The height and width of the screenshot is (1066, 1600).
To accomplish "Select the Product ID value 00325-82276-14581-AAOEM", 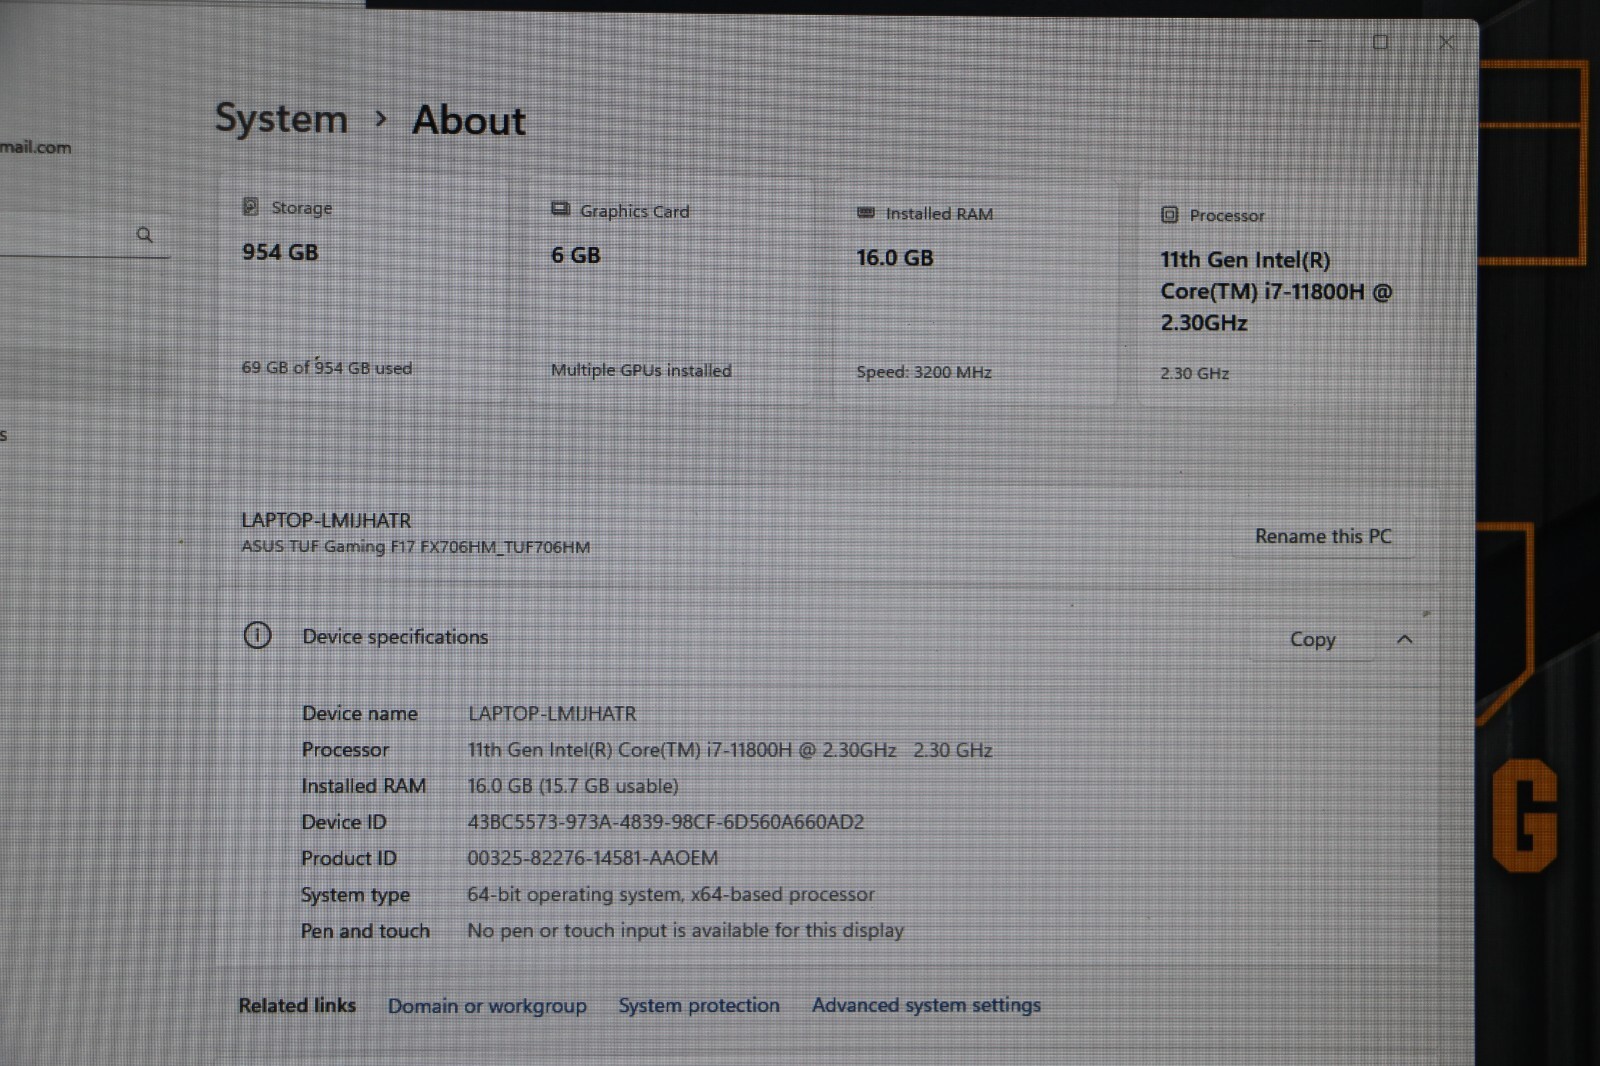I will point(592,858).
